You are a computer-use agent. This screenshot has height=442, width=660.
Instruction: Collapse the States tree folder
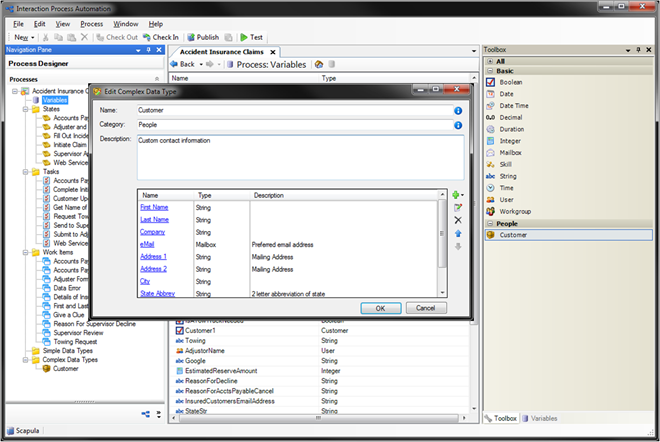[x=26, y=109]
